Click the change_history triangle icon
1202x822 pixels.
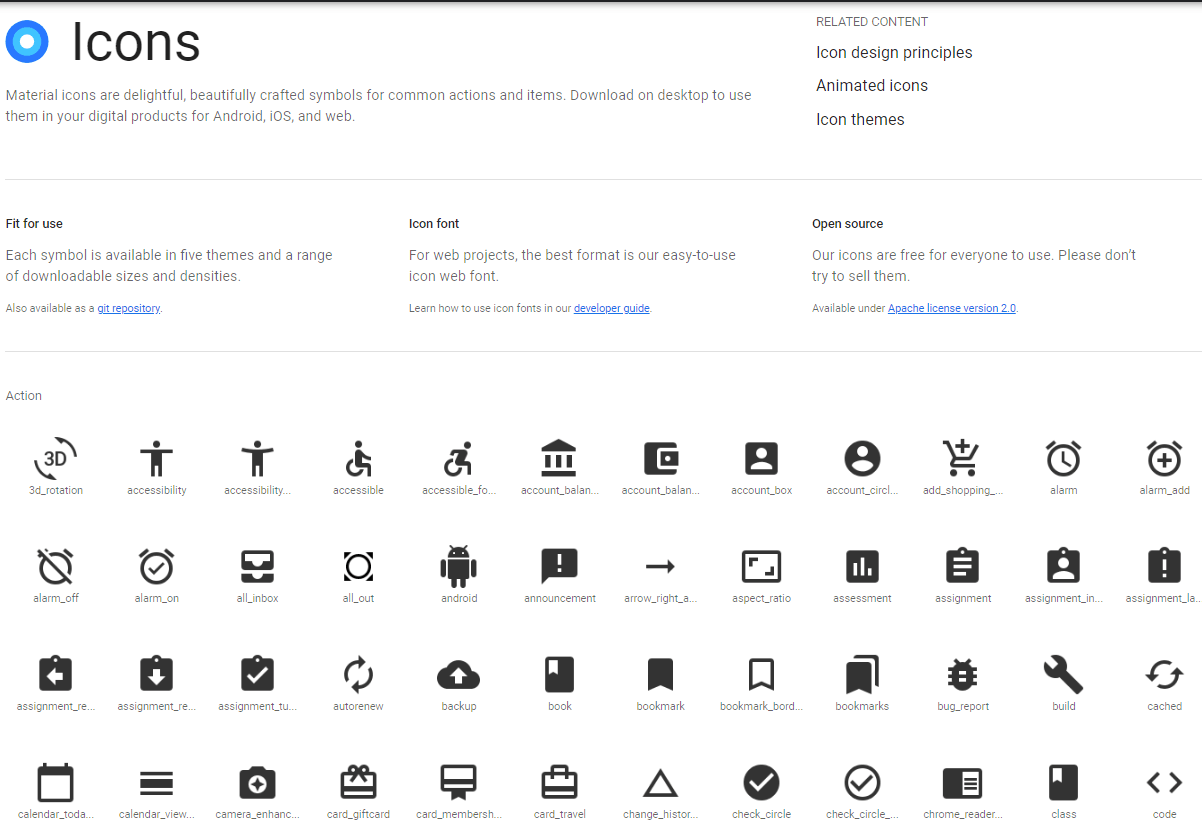point(661,783)
